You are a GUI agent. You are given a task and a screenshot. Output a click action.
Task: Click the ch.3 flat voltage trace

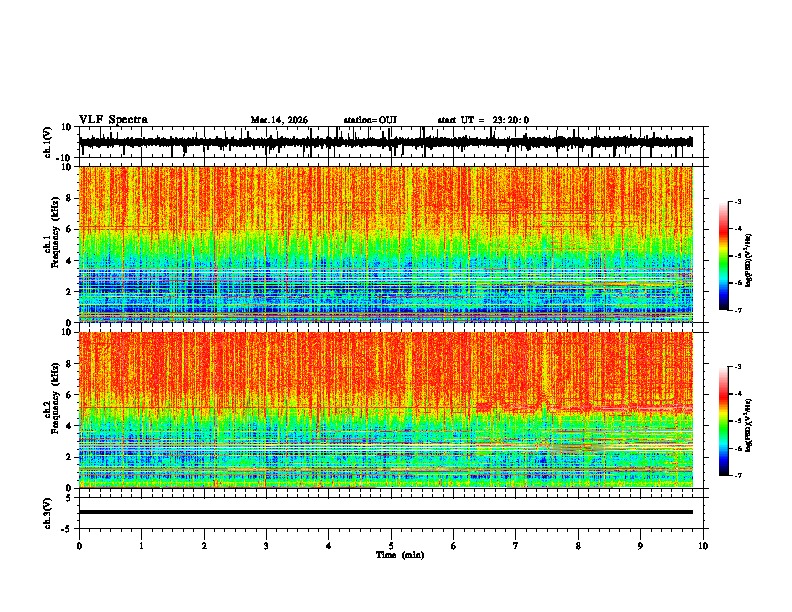click(x=386, y=512)
